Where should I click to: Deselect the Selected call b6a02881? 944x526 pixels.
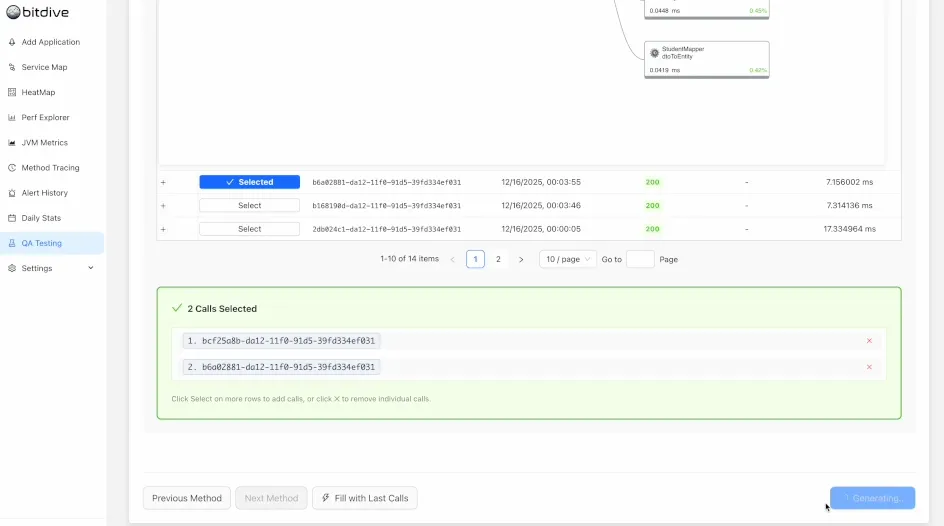pyautogui.click(x=249, y=182)
